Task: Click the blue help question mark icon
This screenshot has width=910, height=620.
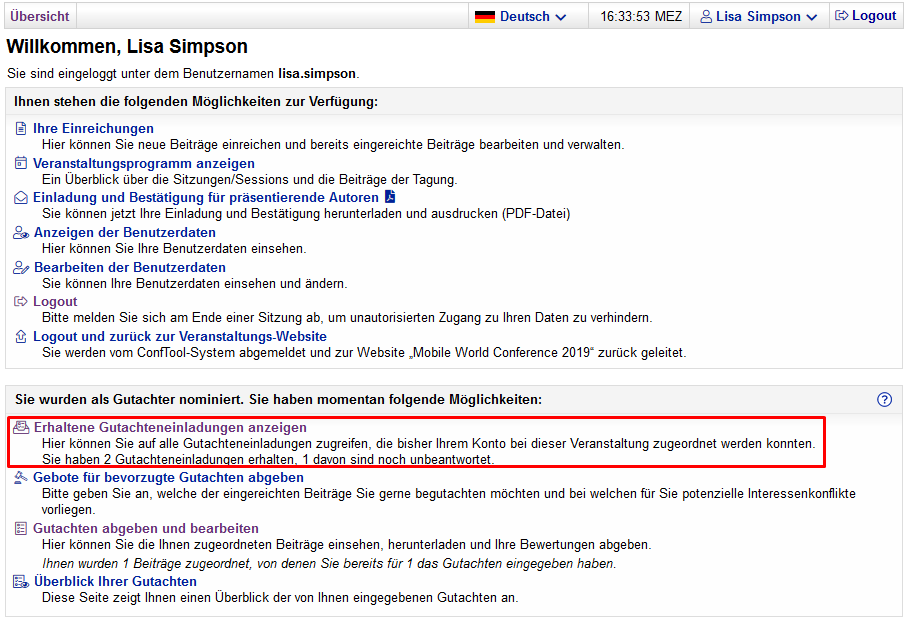Action: pyautogui.click(x=884, y=399)
